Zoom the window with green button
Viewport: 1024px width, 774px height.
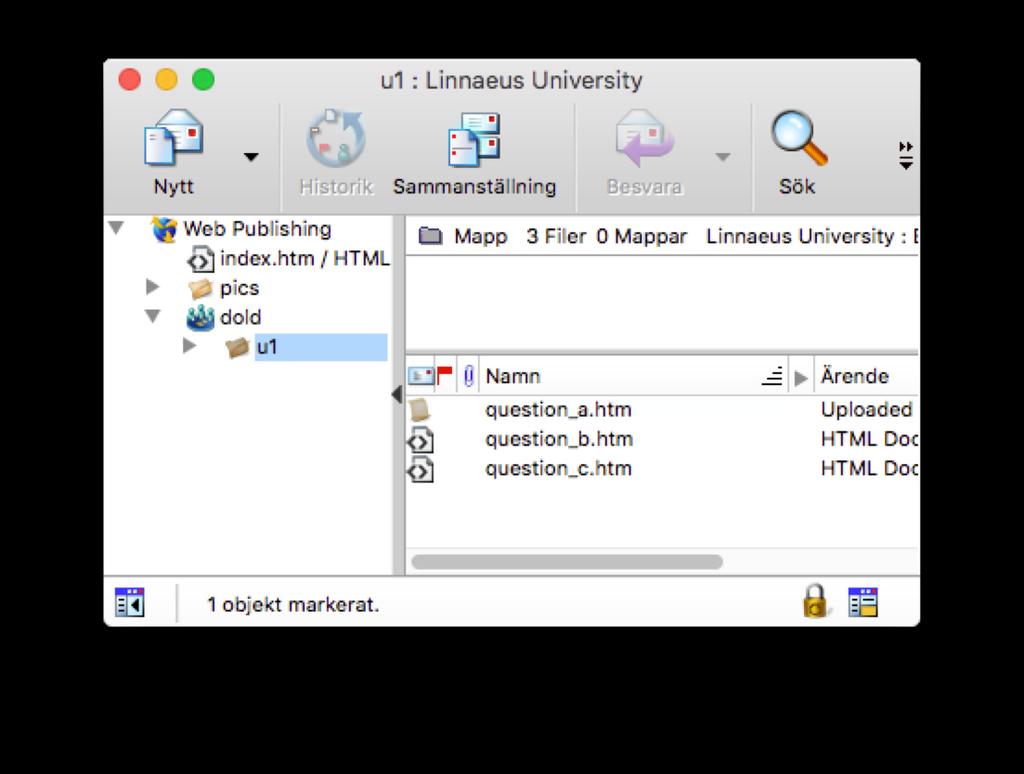203,80
